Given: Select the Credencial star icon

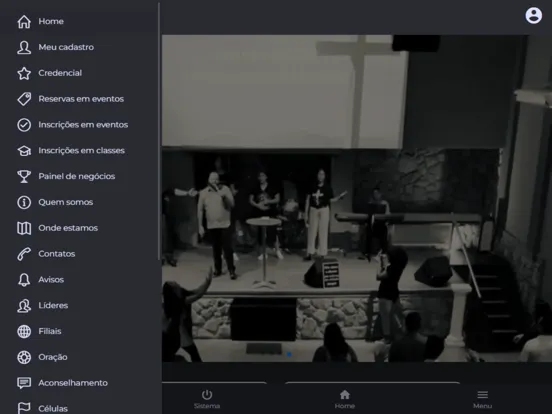Looking at the screenshot, I should click(x=24, y=73).
